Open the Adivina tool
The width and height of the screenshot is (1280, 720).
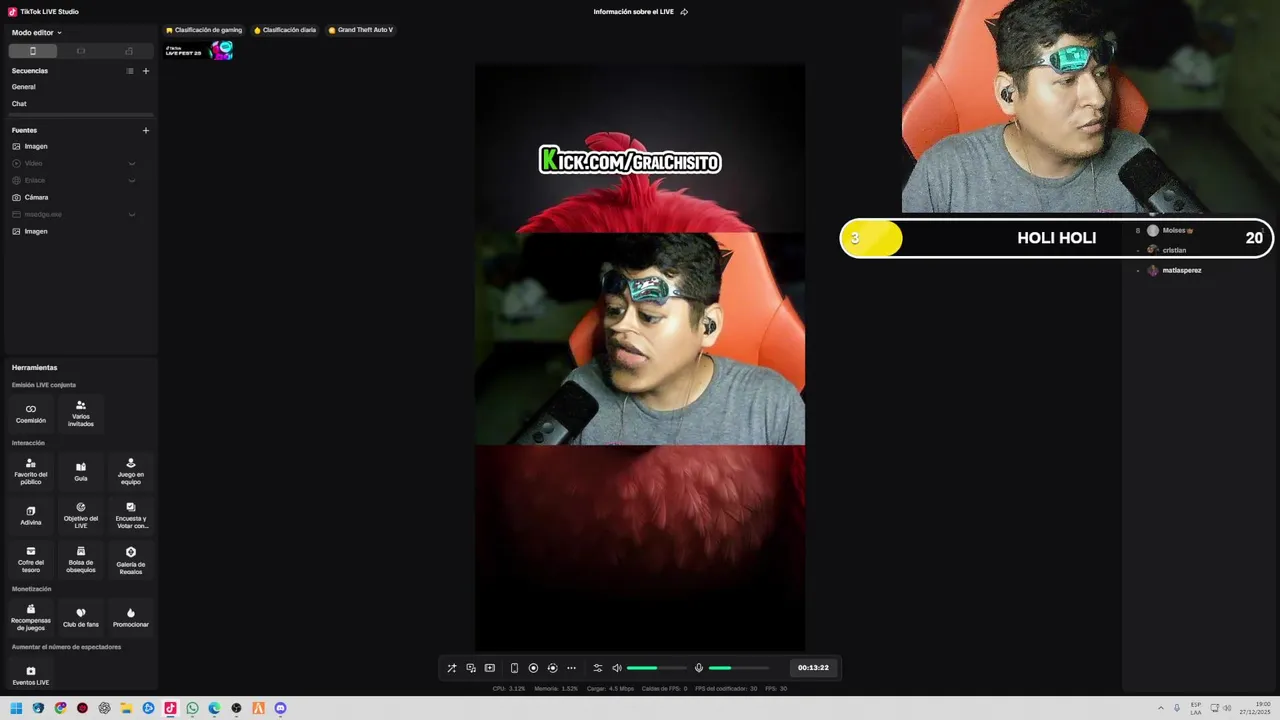click(x=31, y=515)
